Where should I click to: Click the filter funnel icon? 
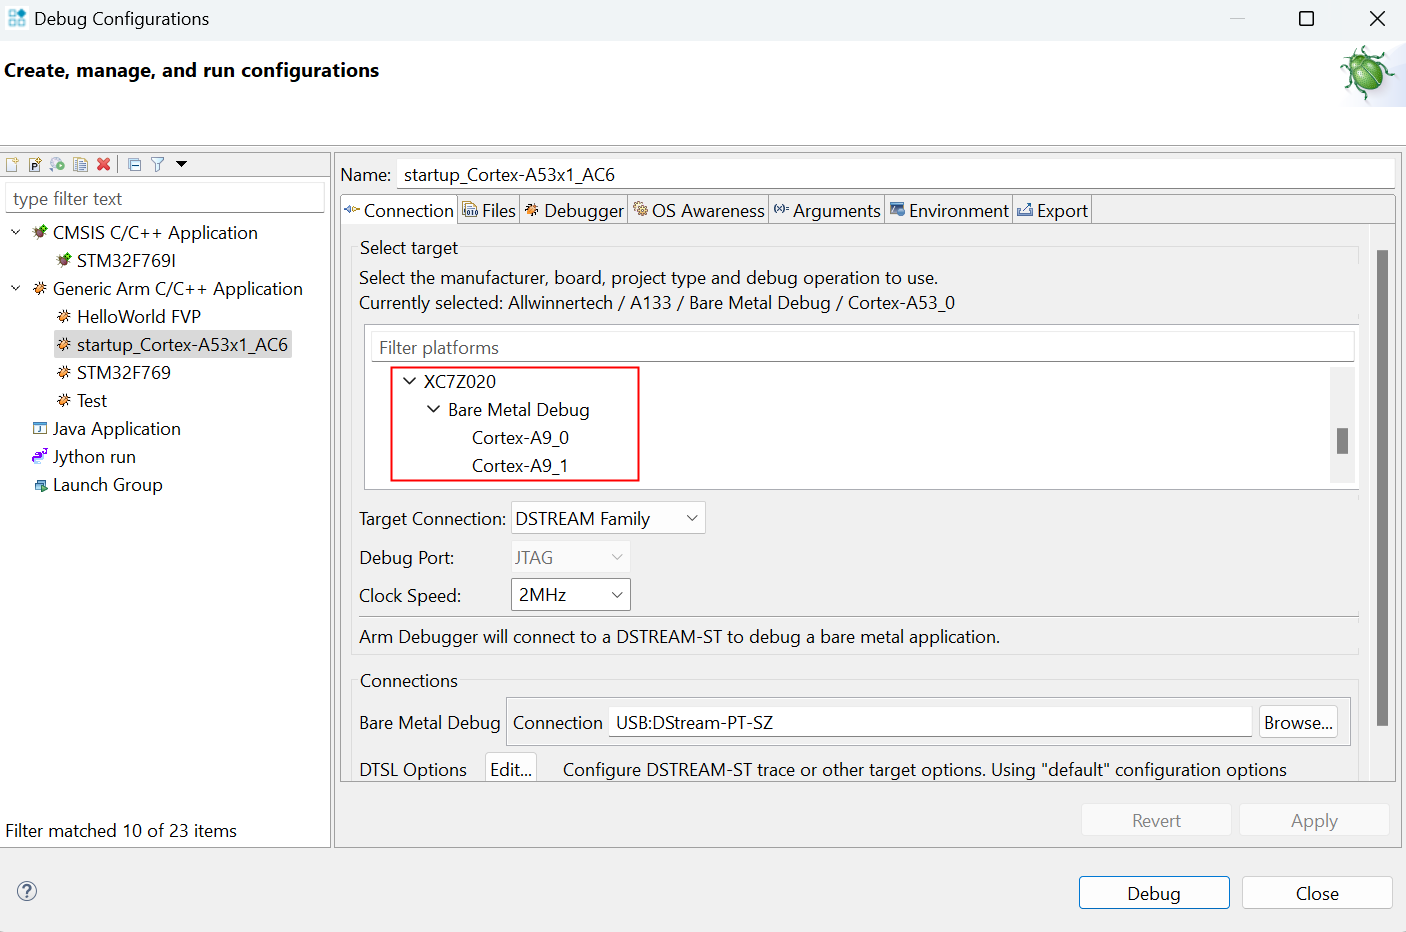click(x=157, y=164)
